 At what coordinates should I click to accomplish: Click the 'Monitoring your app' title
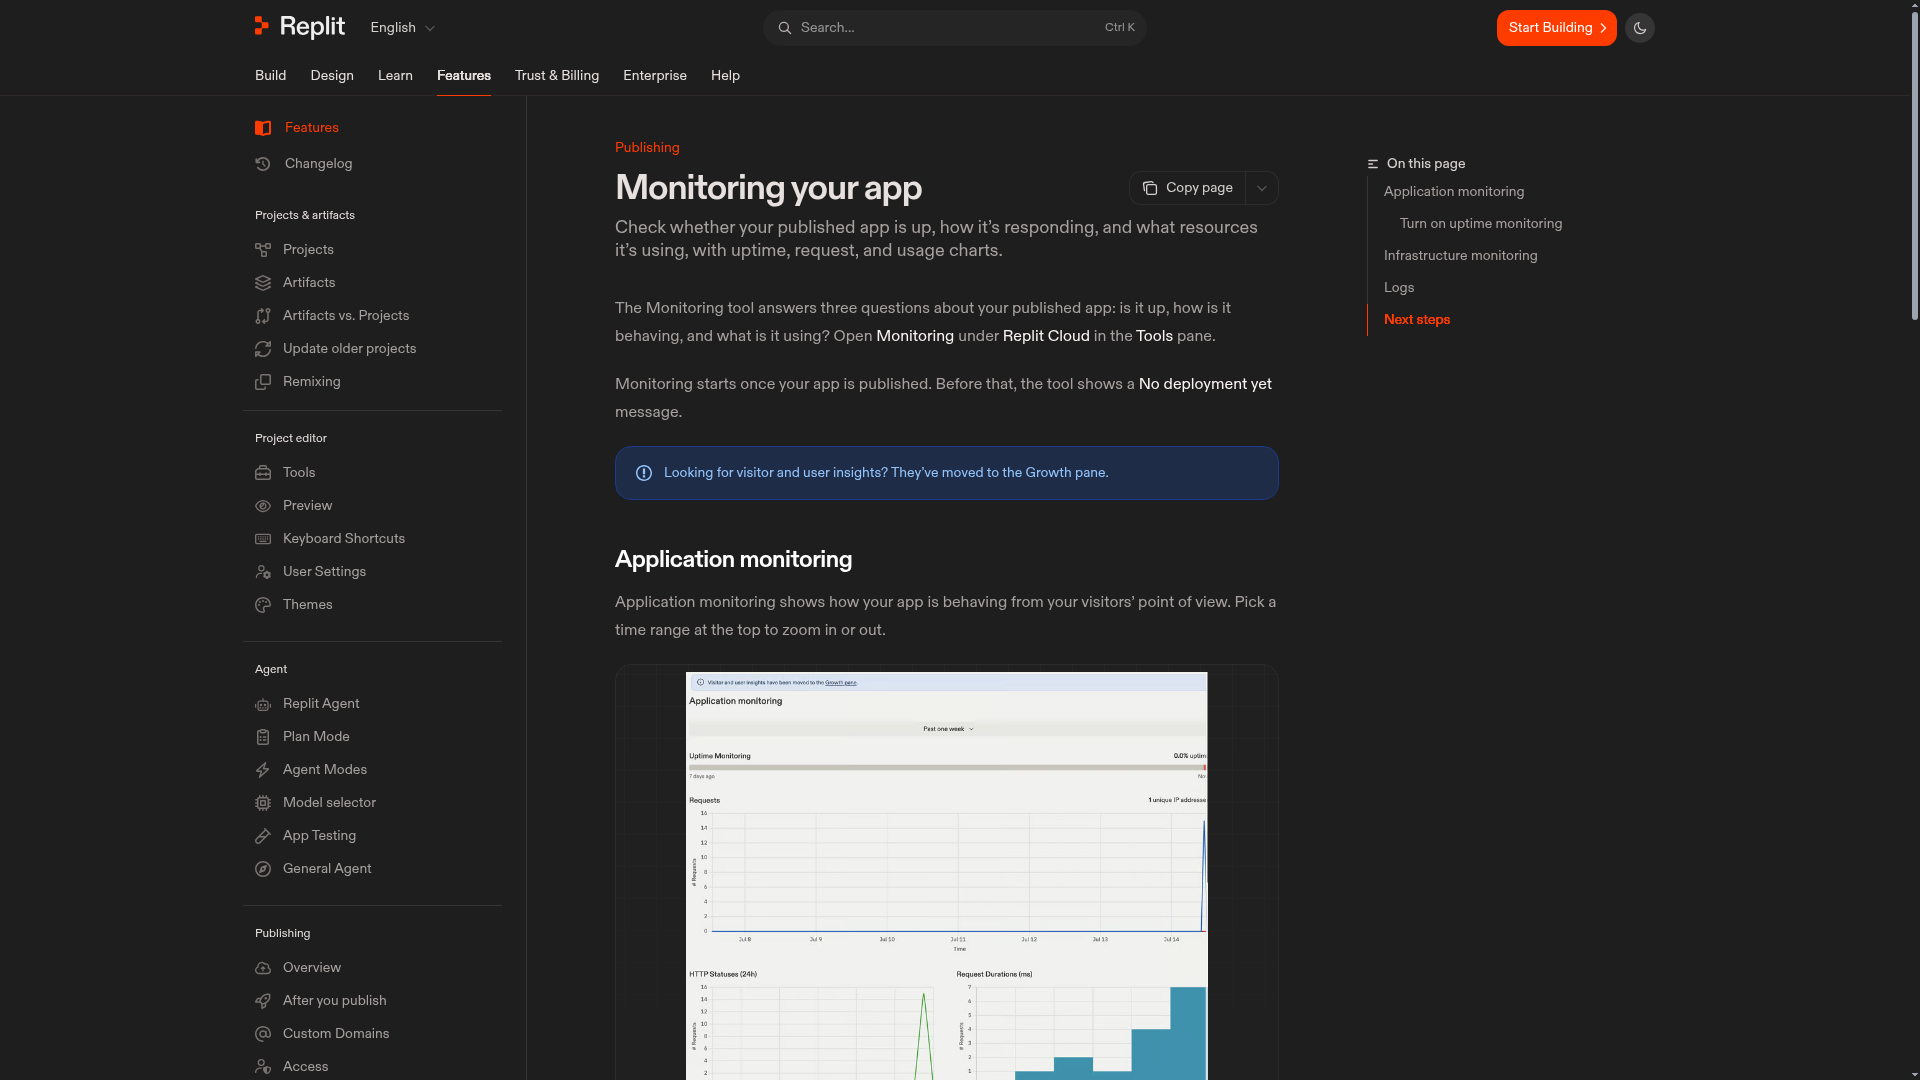click(768, 188)
